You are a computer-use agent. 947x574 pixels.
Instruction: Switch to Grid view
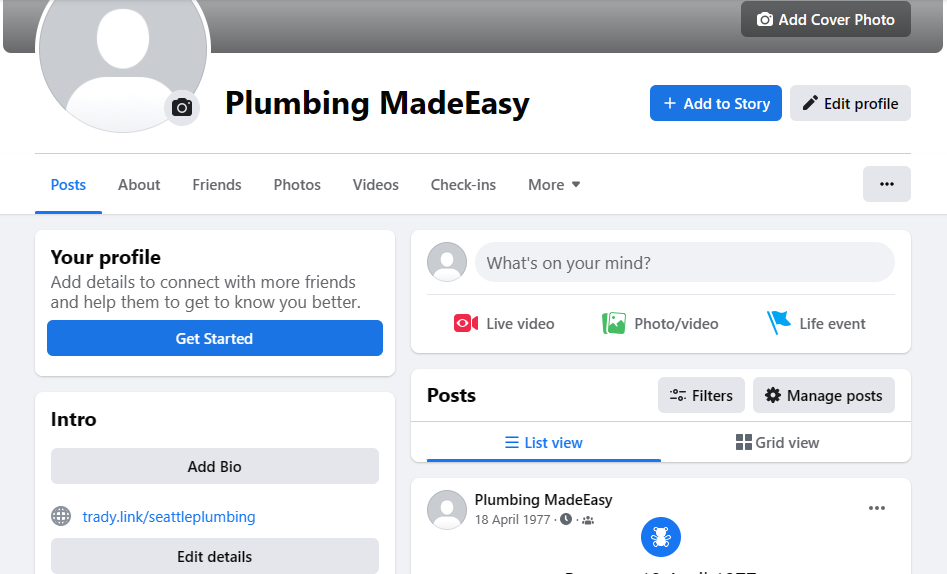click(777, 443)
